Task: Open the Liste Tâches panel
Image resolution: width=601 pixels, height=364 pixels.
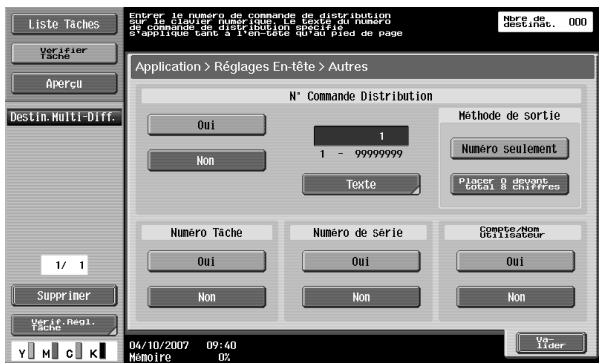Action: [64, 25]
